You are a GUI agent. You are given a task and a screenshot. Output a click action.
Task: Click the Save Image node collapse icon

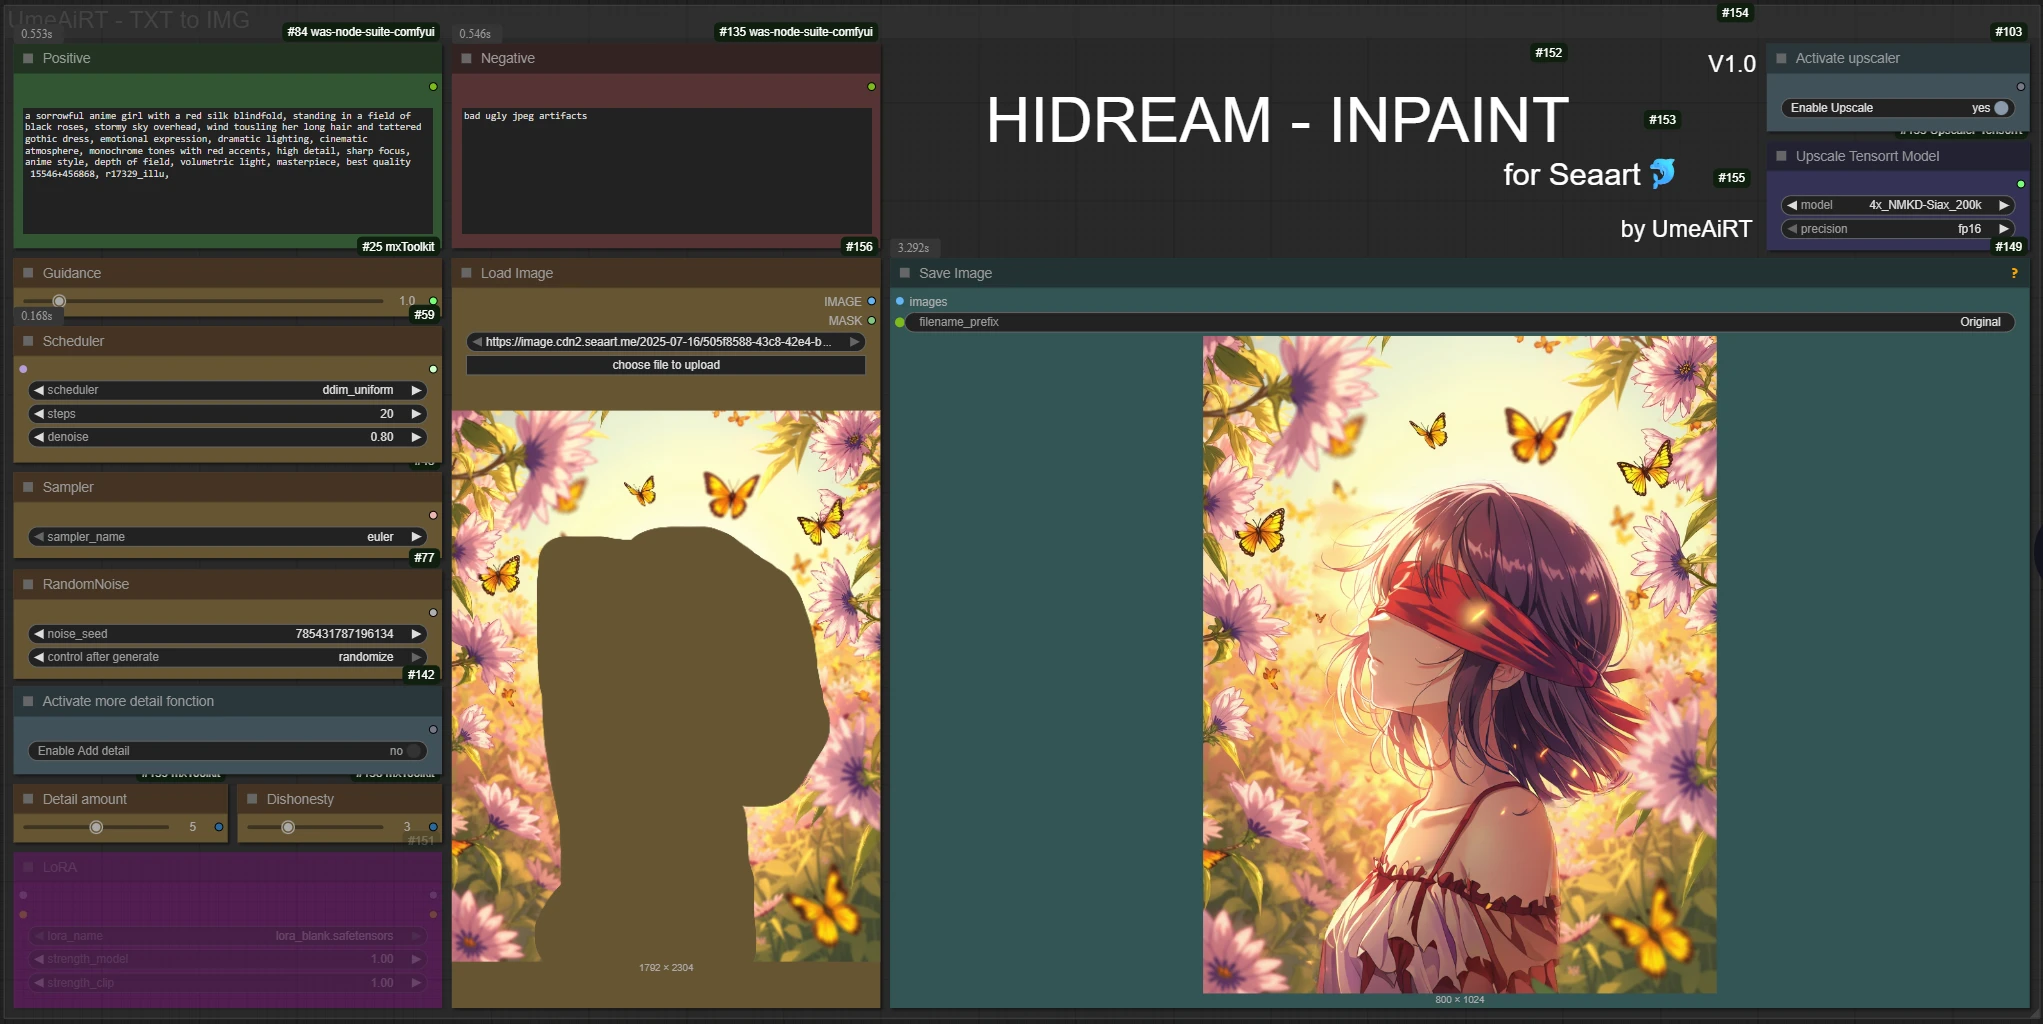click(904, 273)
